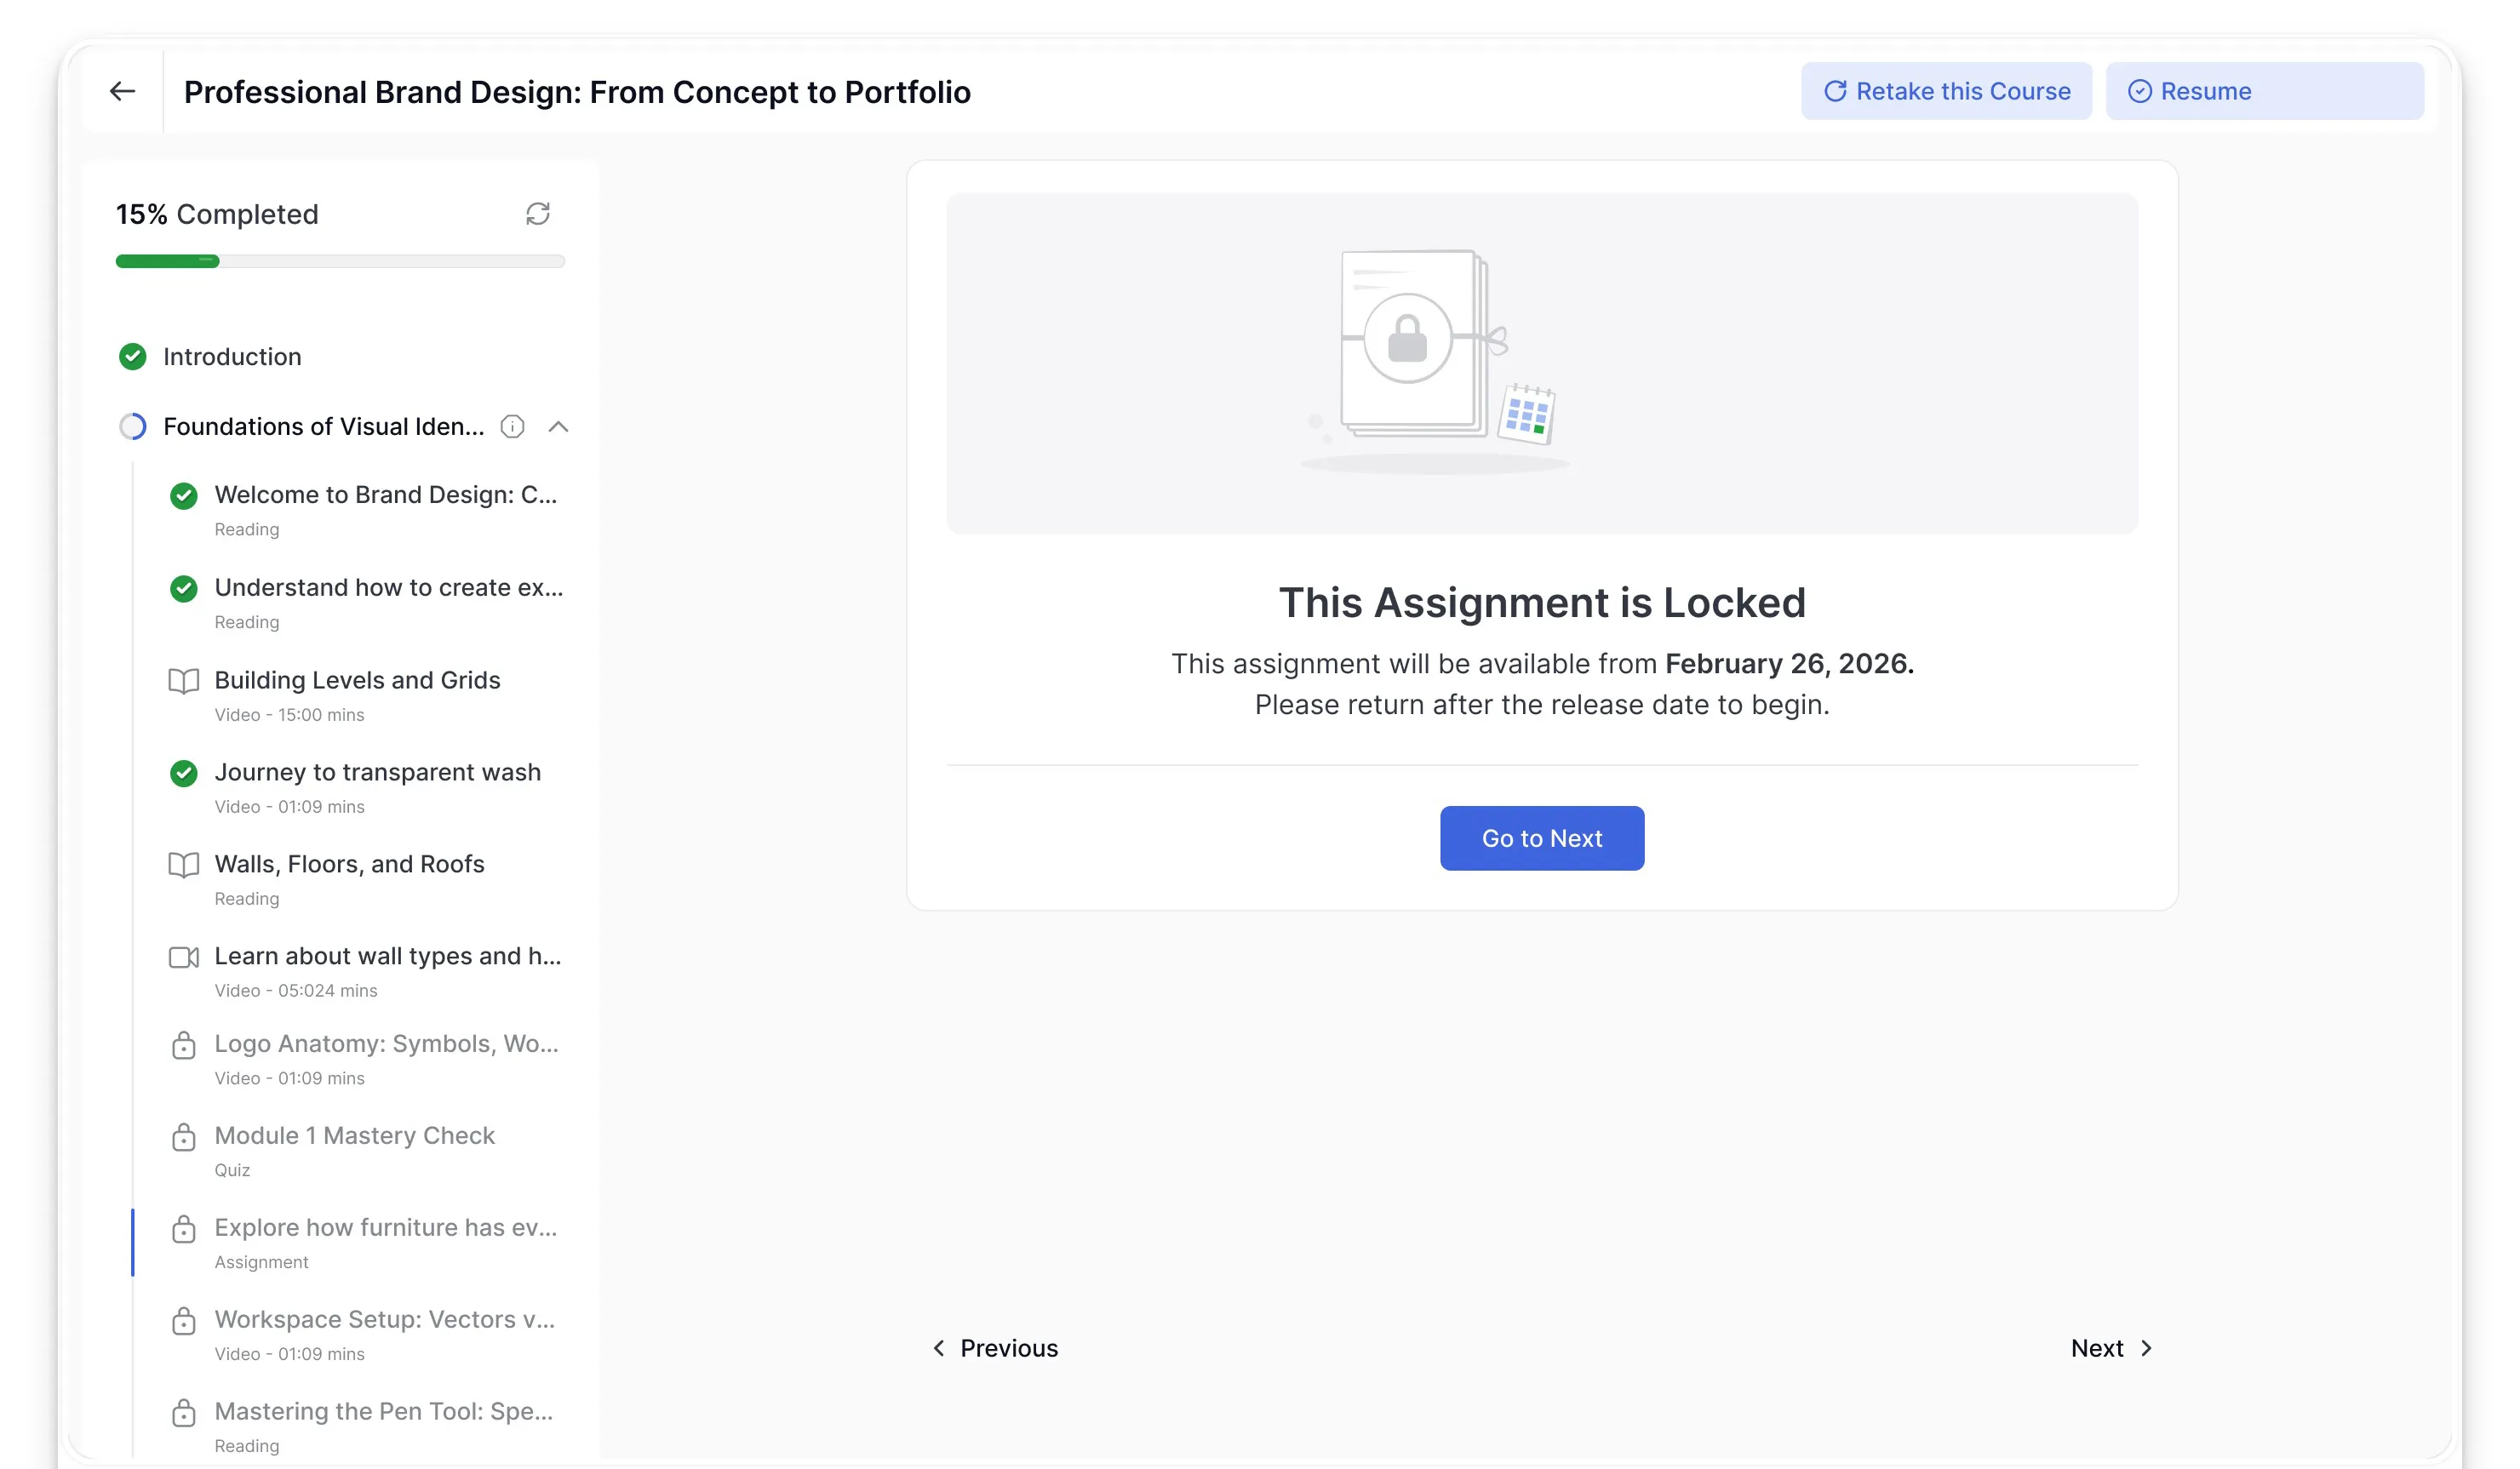Click the course progress bar

coord(340,261)
